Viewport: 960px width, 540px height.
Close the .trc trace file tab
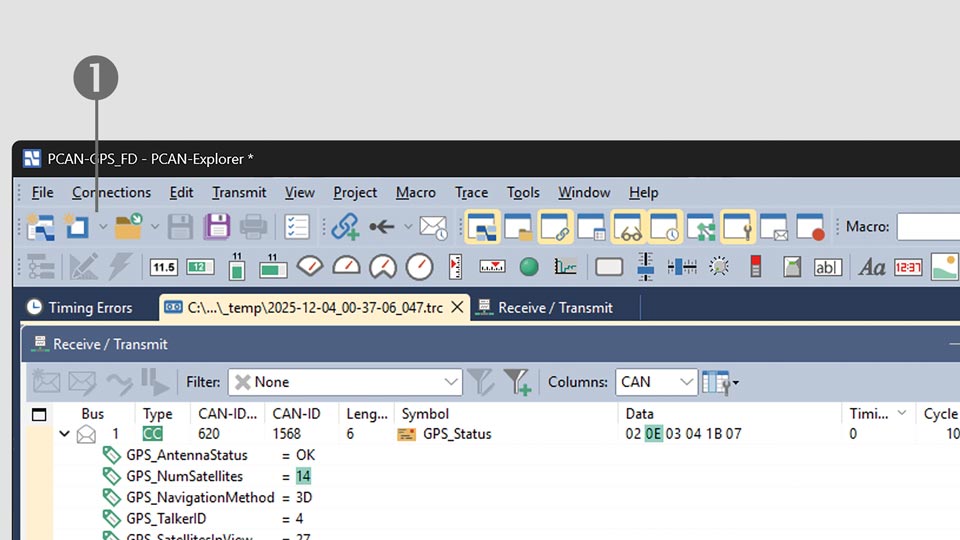[x=457, y=307]
